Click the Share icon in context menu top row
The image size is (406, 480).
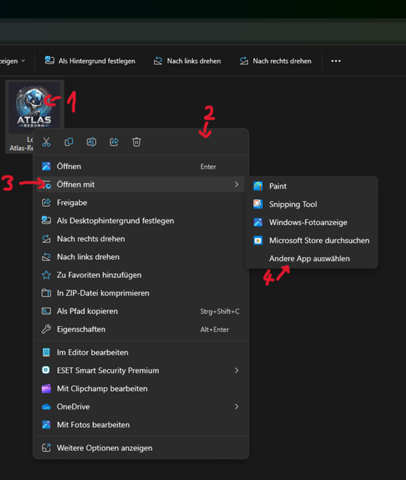tap(114, 142)
